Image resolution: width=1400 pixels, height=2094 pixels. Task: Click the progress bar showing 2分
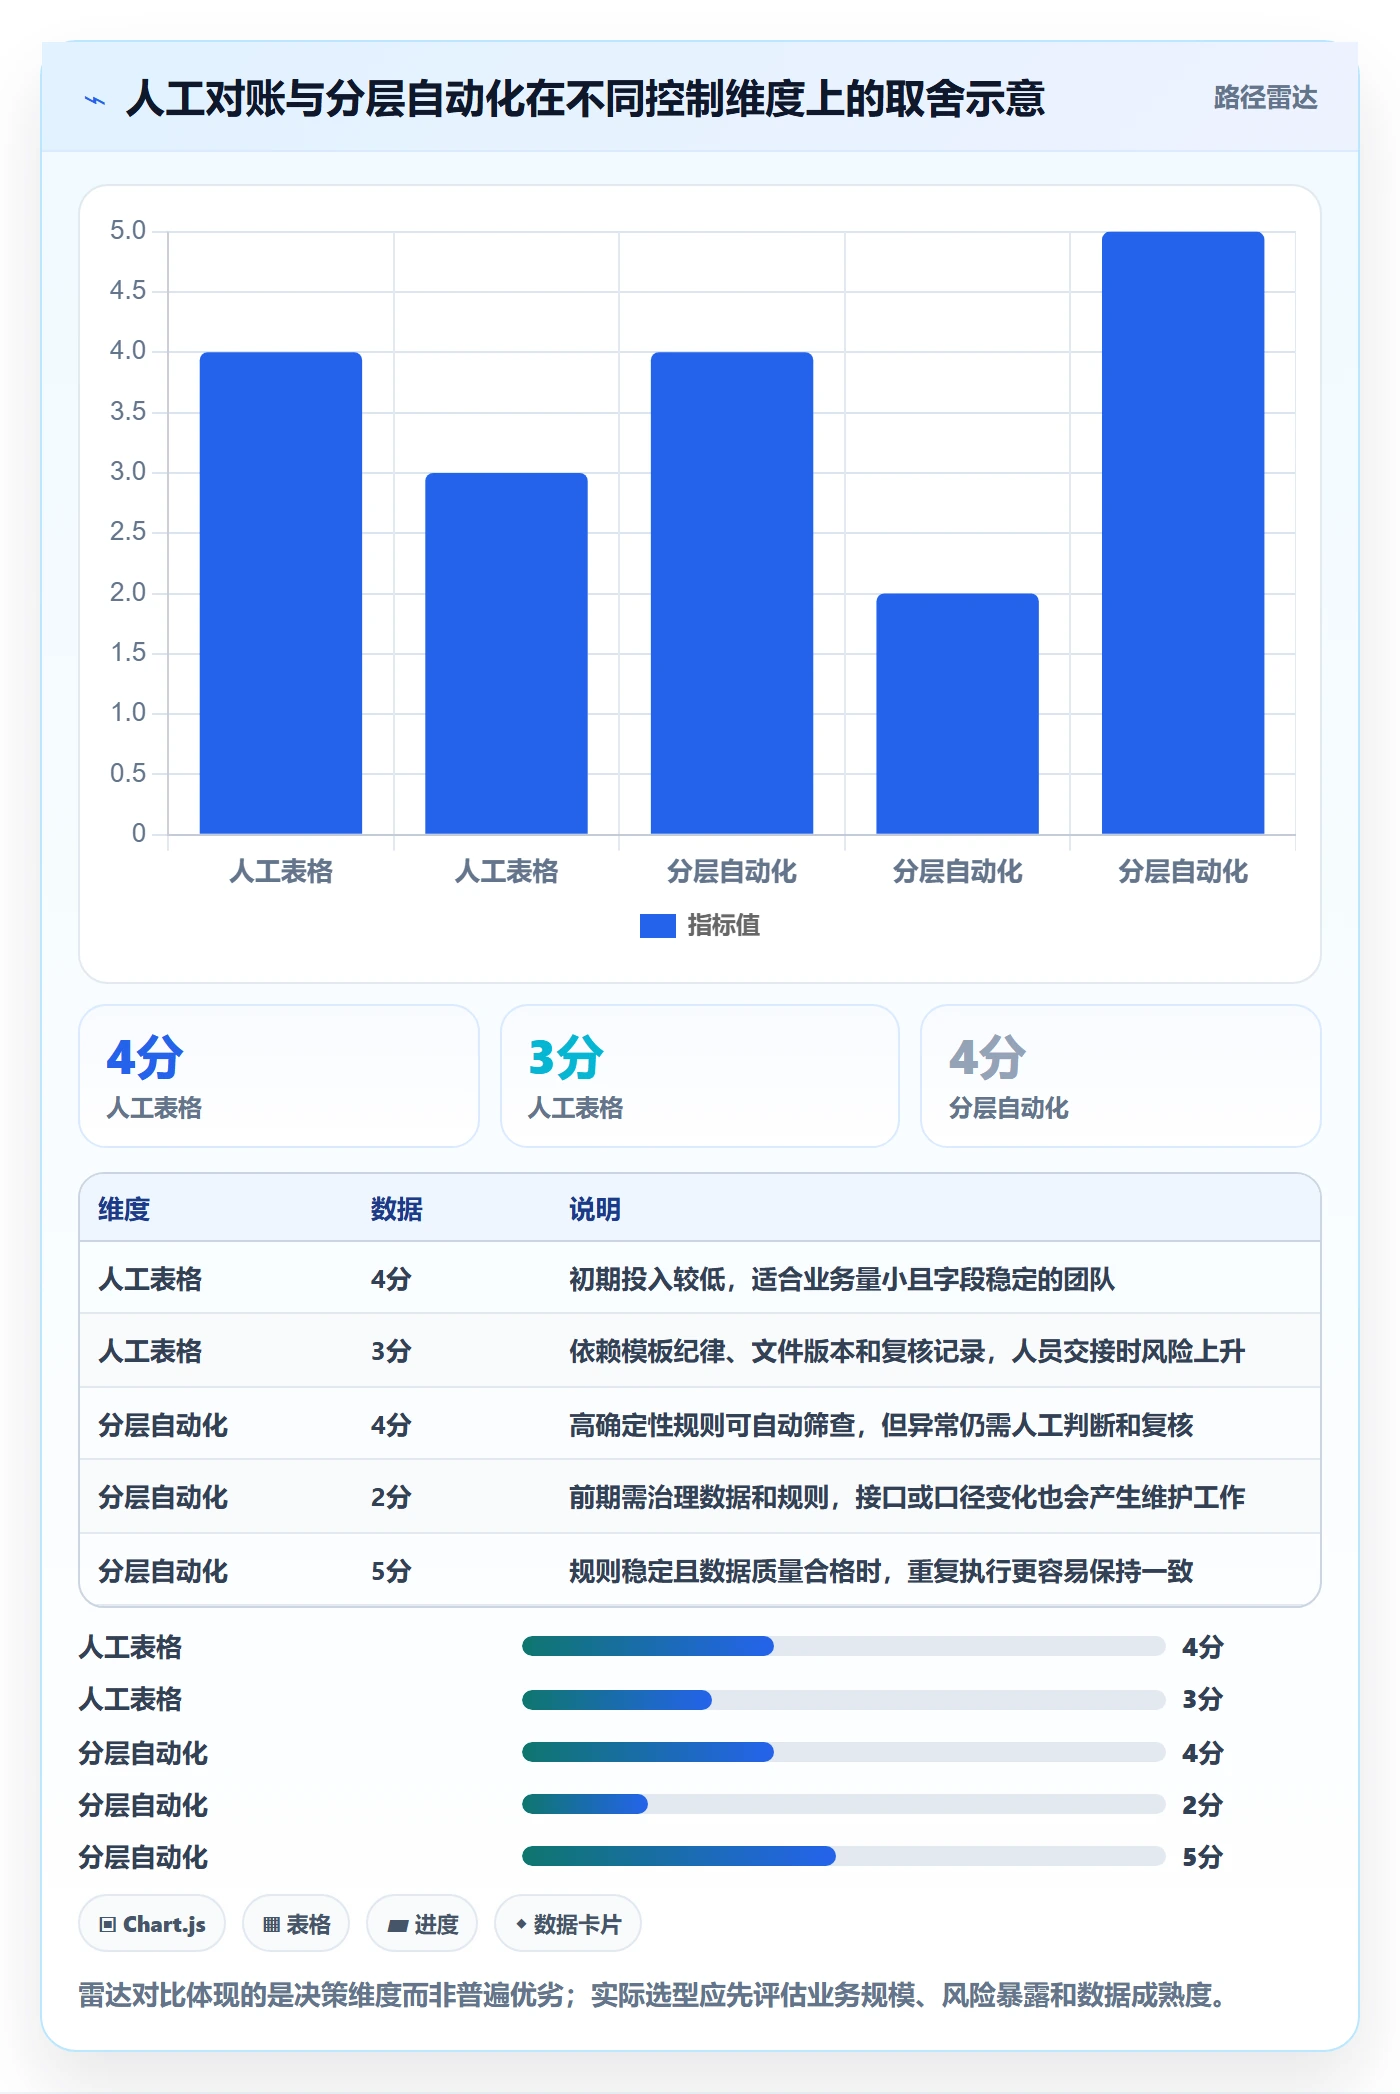point(844,1804)
